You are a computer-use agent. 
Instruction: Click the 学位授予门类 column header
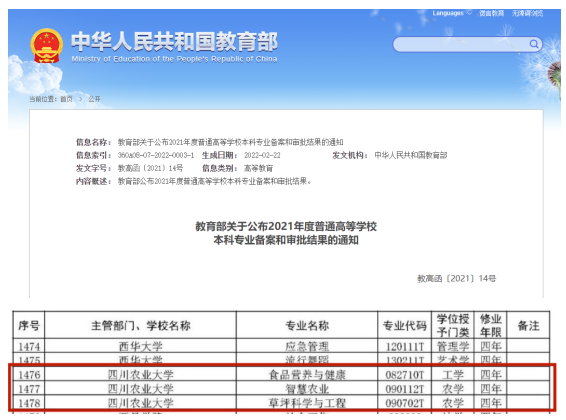coord(453,325)
